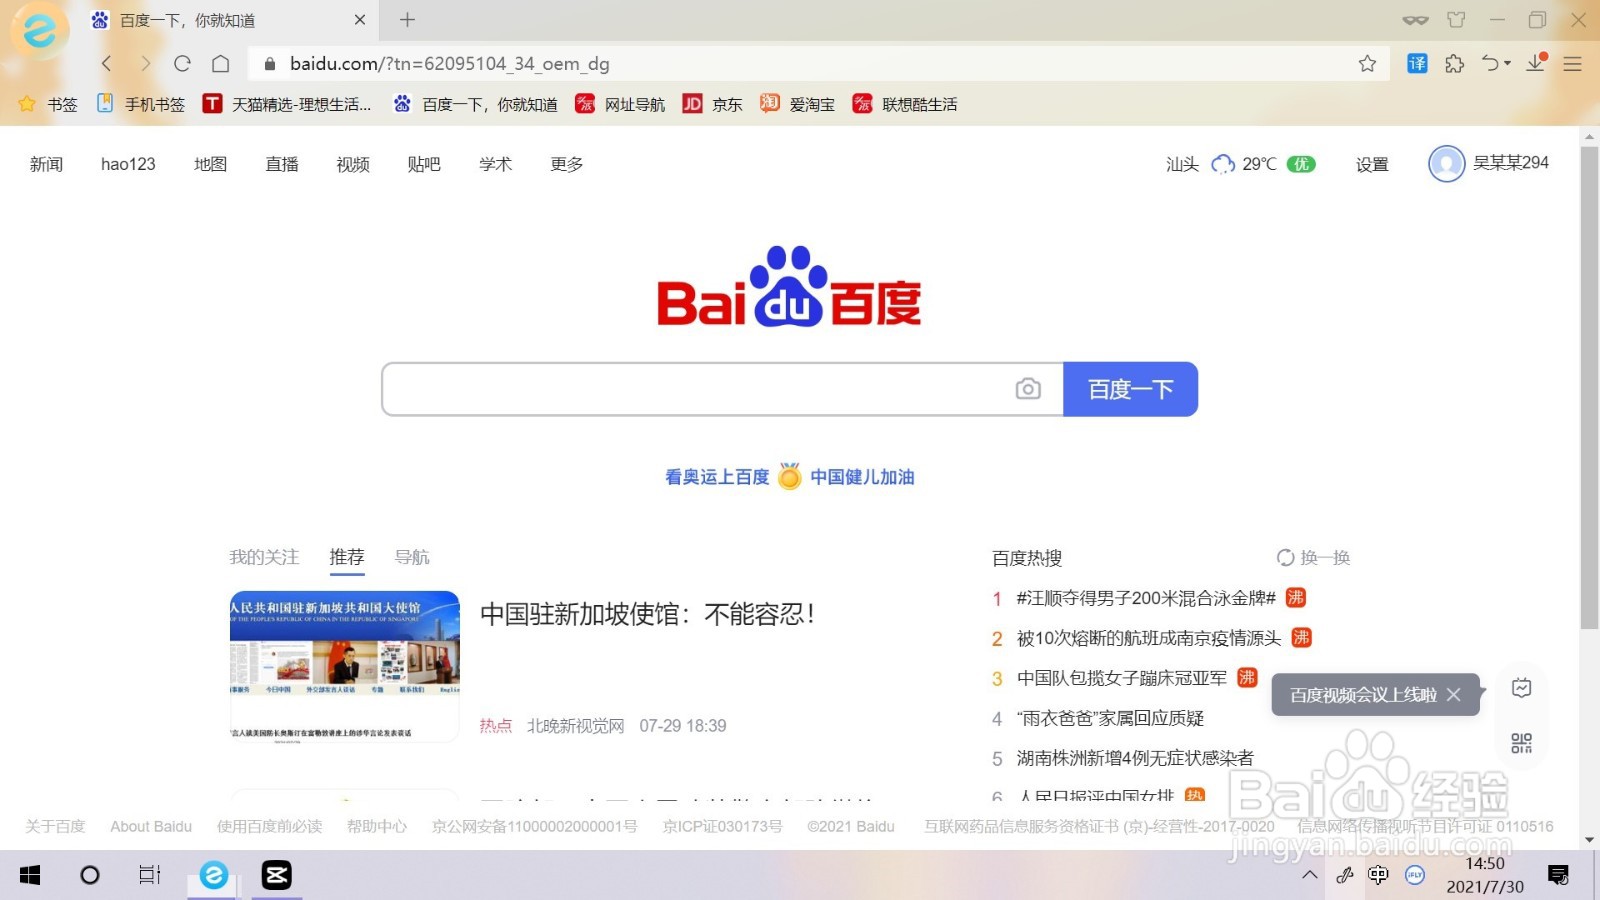Click 看奥运上百度 link

click(x=717, y=477)
